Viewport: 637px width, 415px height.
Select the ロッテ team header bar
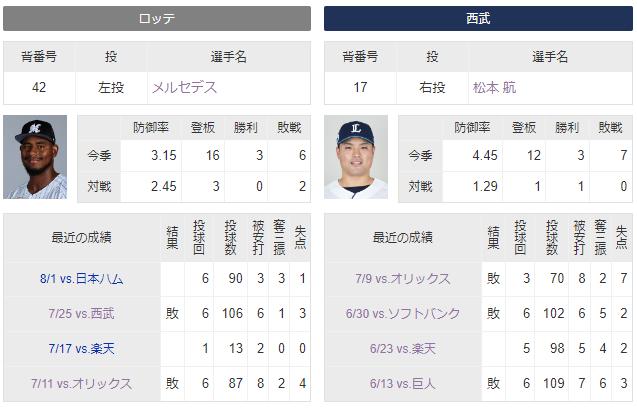tap(157, 19)
